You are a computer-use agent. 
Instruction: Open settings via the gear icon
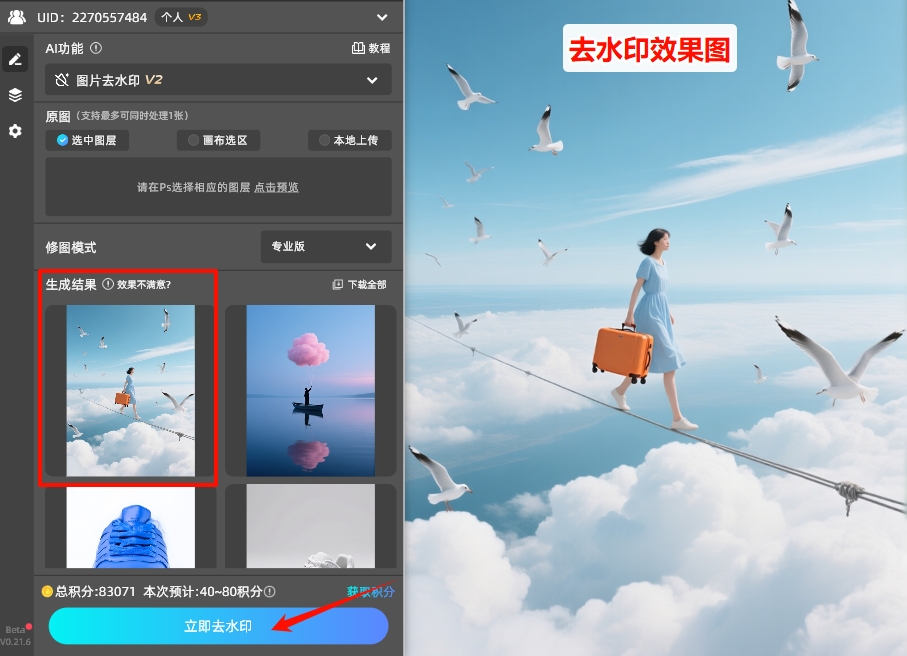(x=15, y=129)
